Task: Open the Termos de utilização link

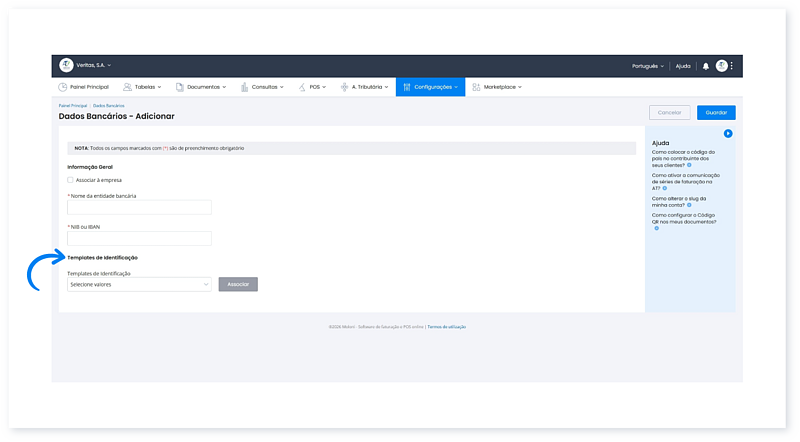Action: point(446,327)
